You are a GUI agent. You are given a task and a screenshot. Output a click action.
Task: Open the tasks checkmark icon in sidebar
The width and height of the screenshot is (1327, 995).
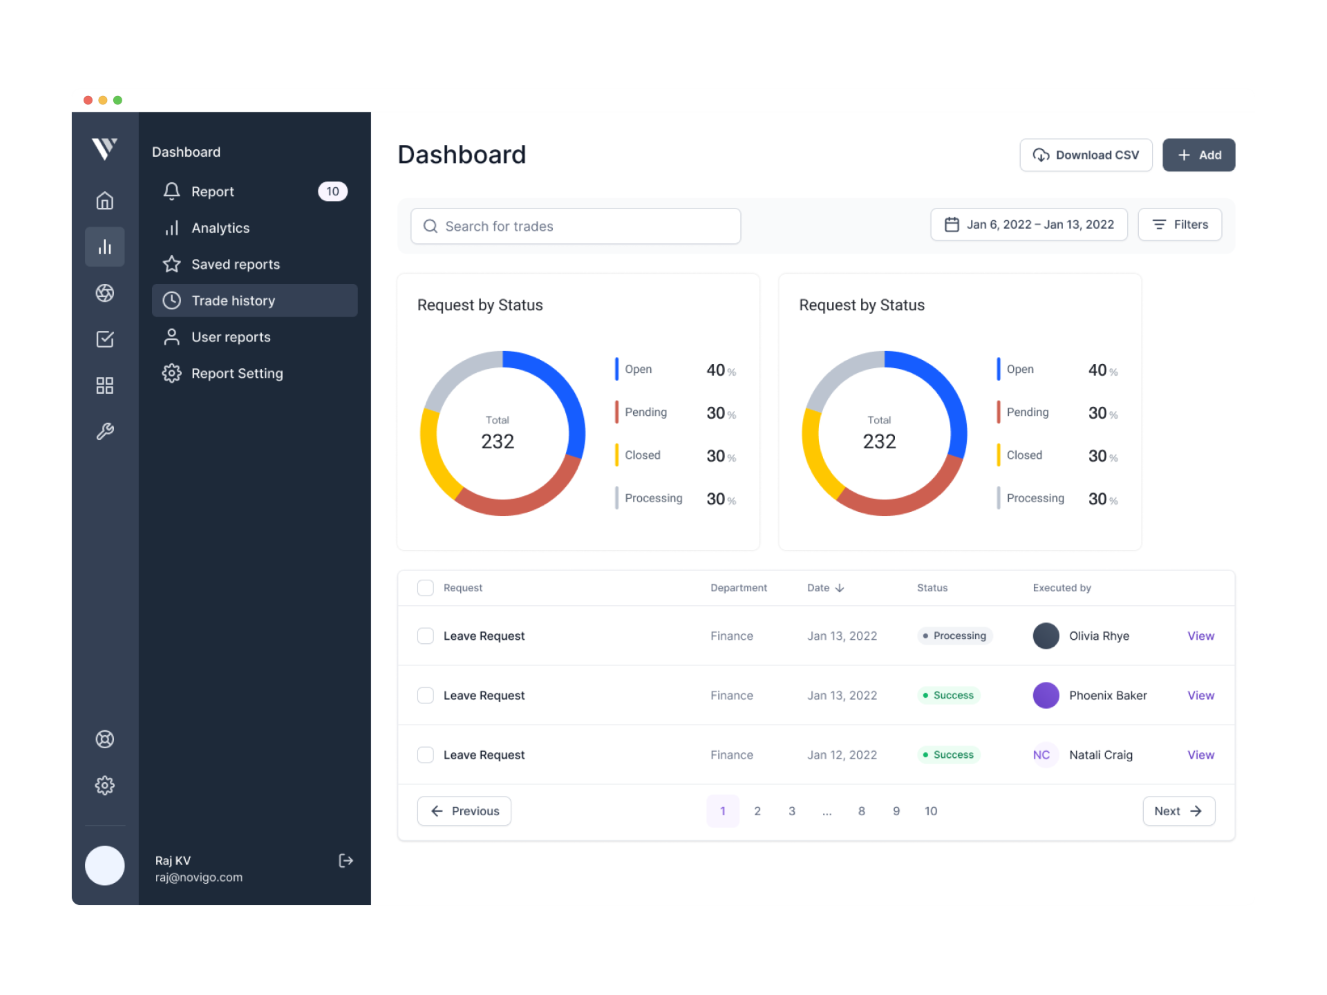[x=104, y=338]
